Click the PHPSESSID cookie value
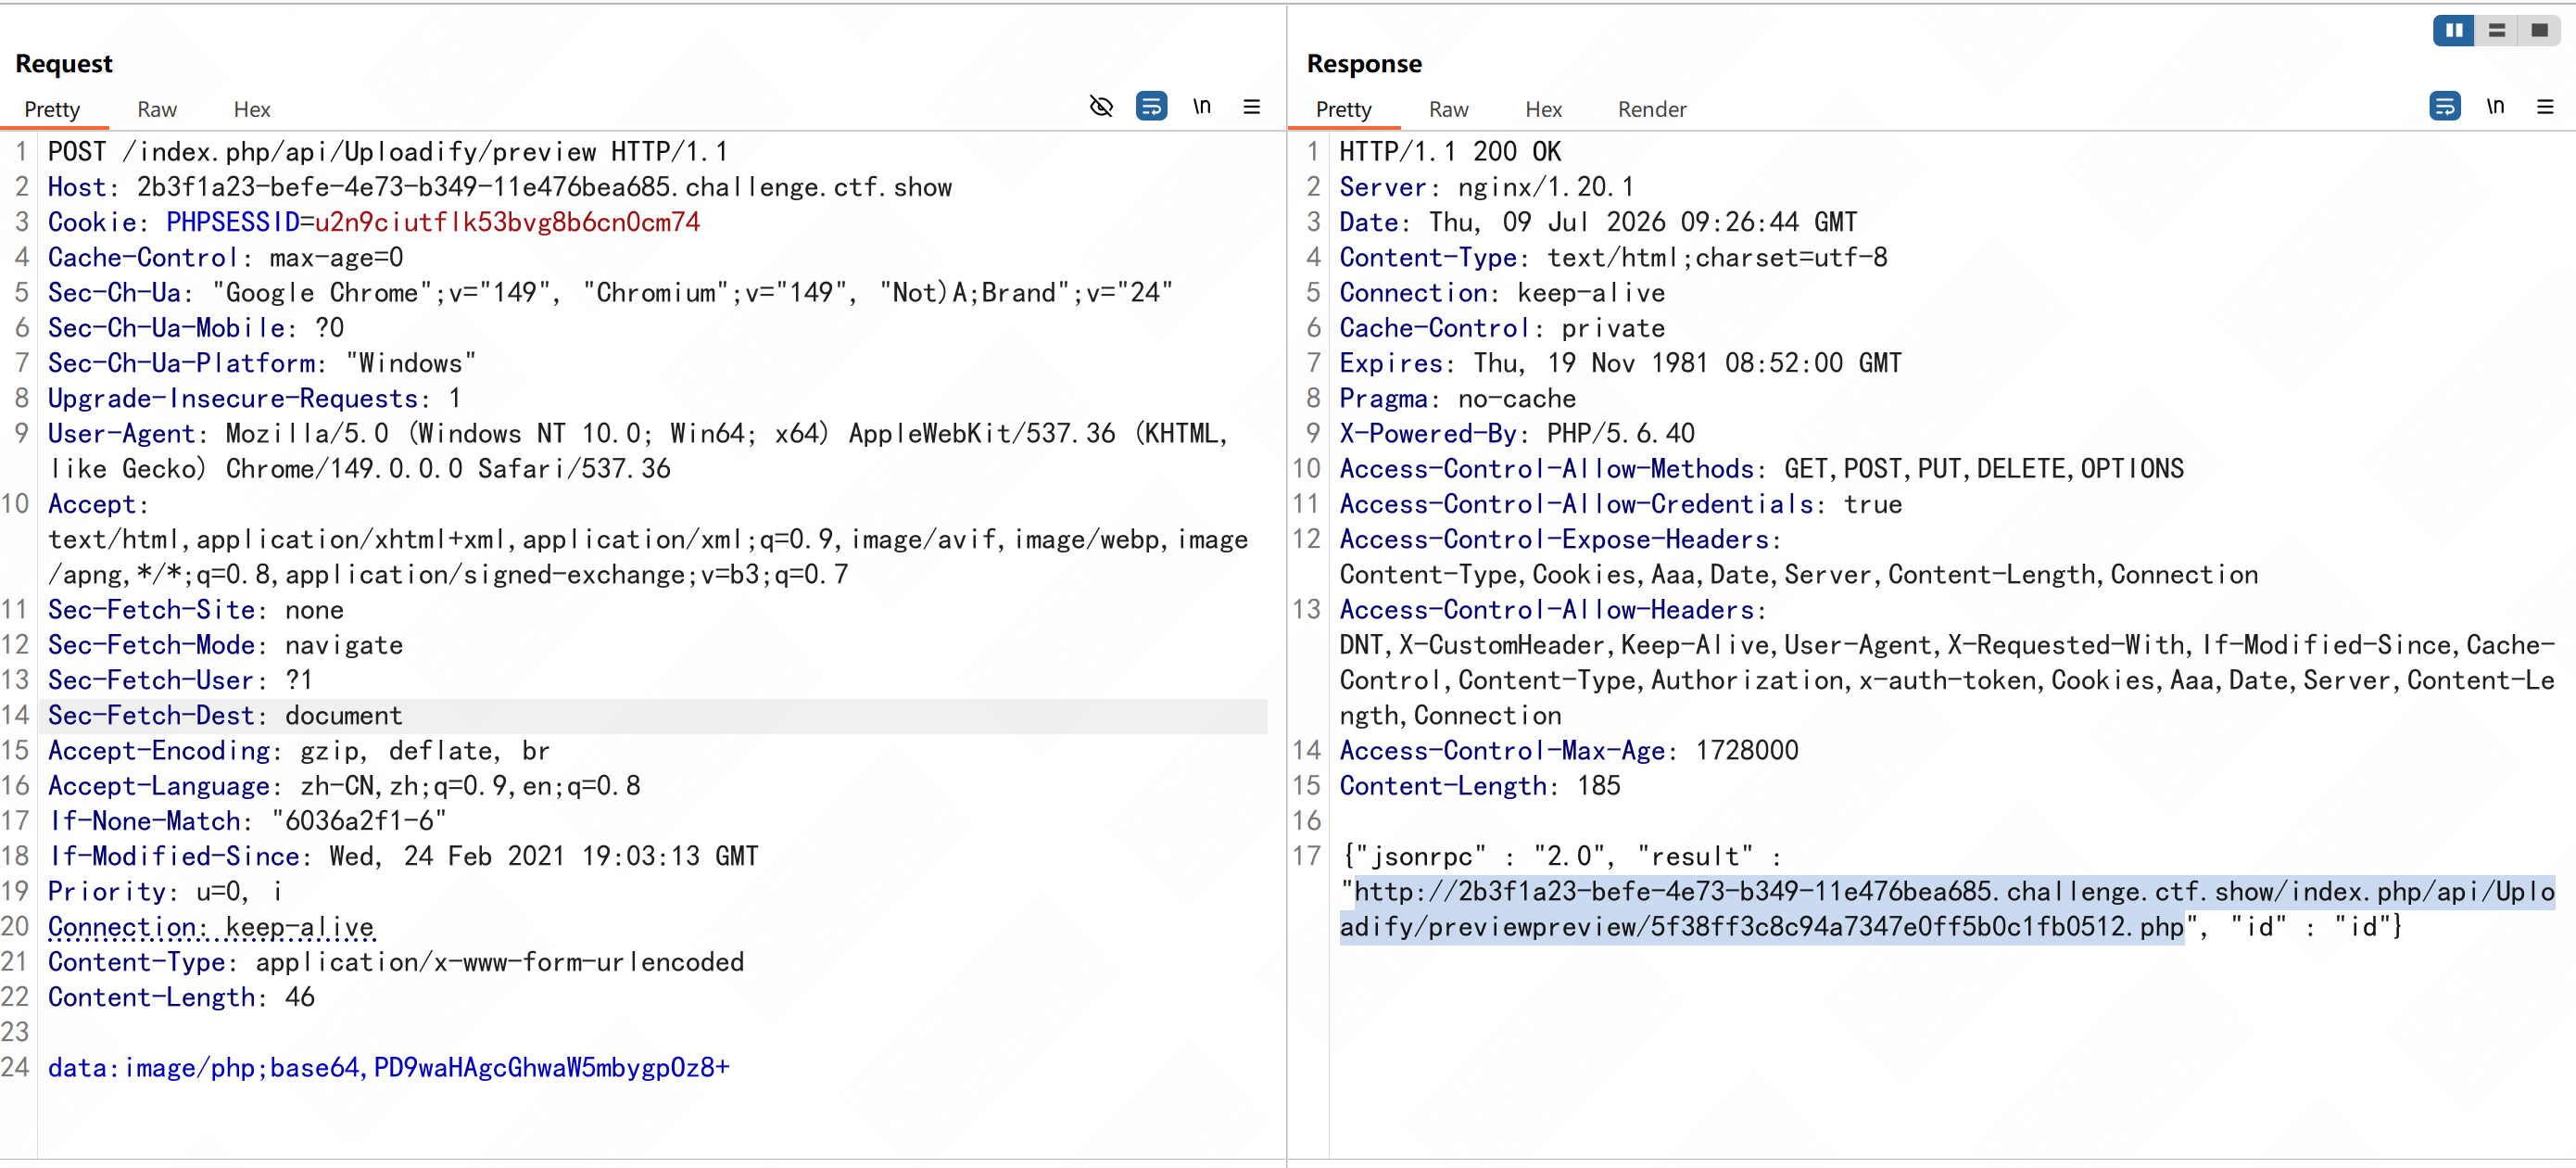 507,222
